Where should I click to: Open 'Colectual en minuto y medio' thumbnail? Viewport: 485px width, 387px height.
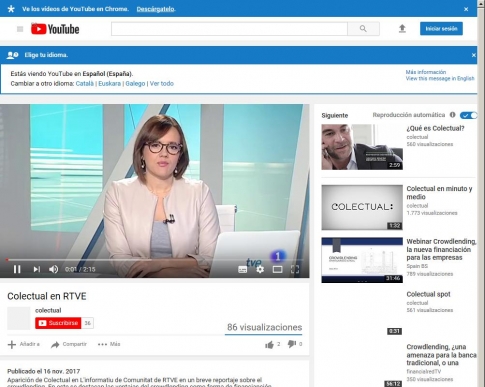[x=362, y=207]
